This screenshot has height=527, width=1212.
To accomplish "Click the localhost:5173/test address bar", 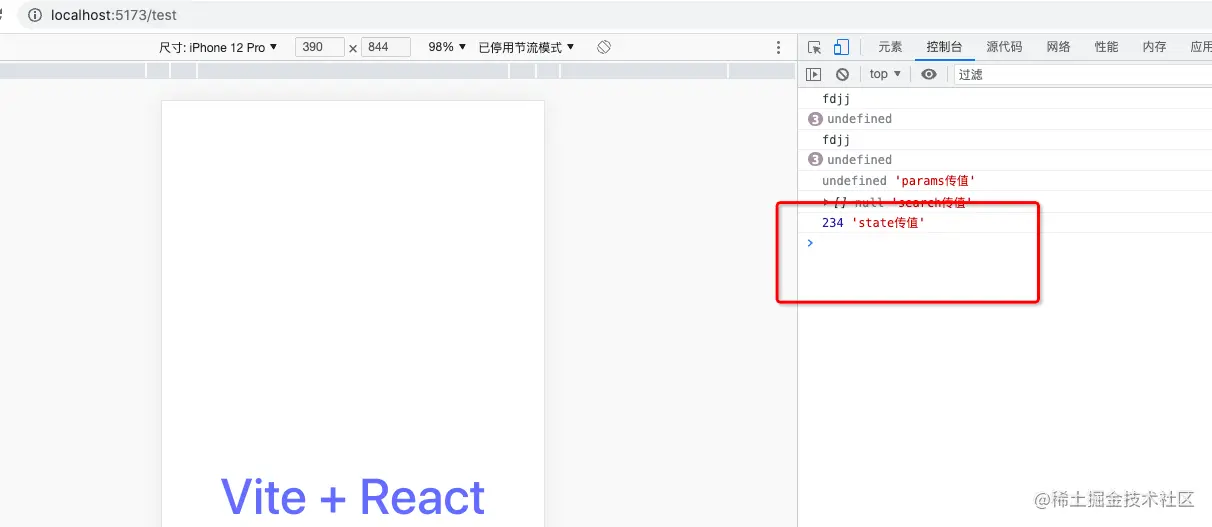I will pyautogui.click(x=114, y=15).
